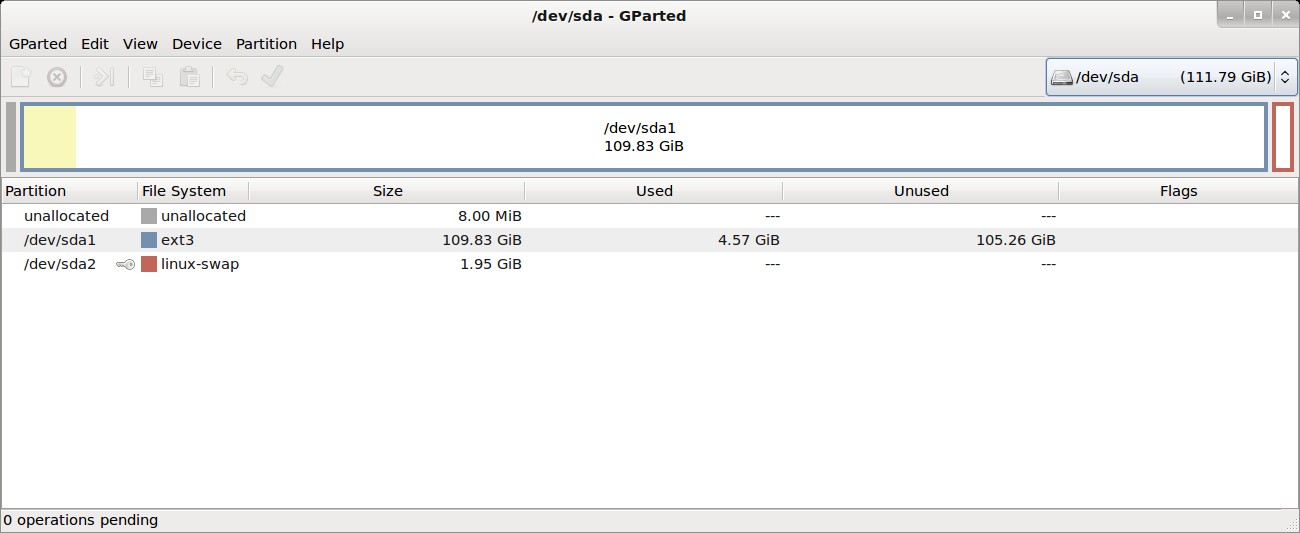
Task: Sort by the Size column header
Action: point(387,191)
